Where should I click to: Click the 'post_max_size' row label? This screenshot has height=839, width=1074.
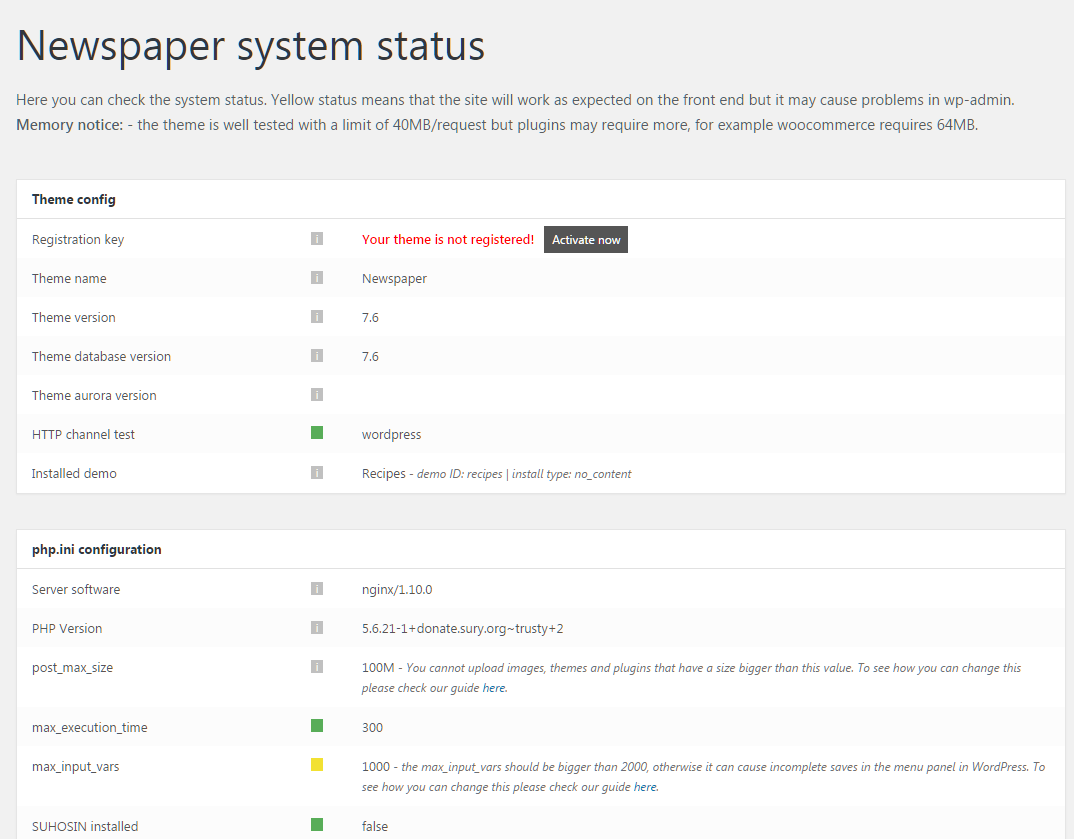click(x=72, y=668)
